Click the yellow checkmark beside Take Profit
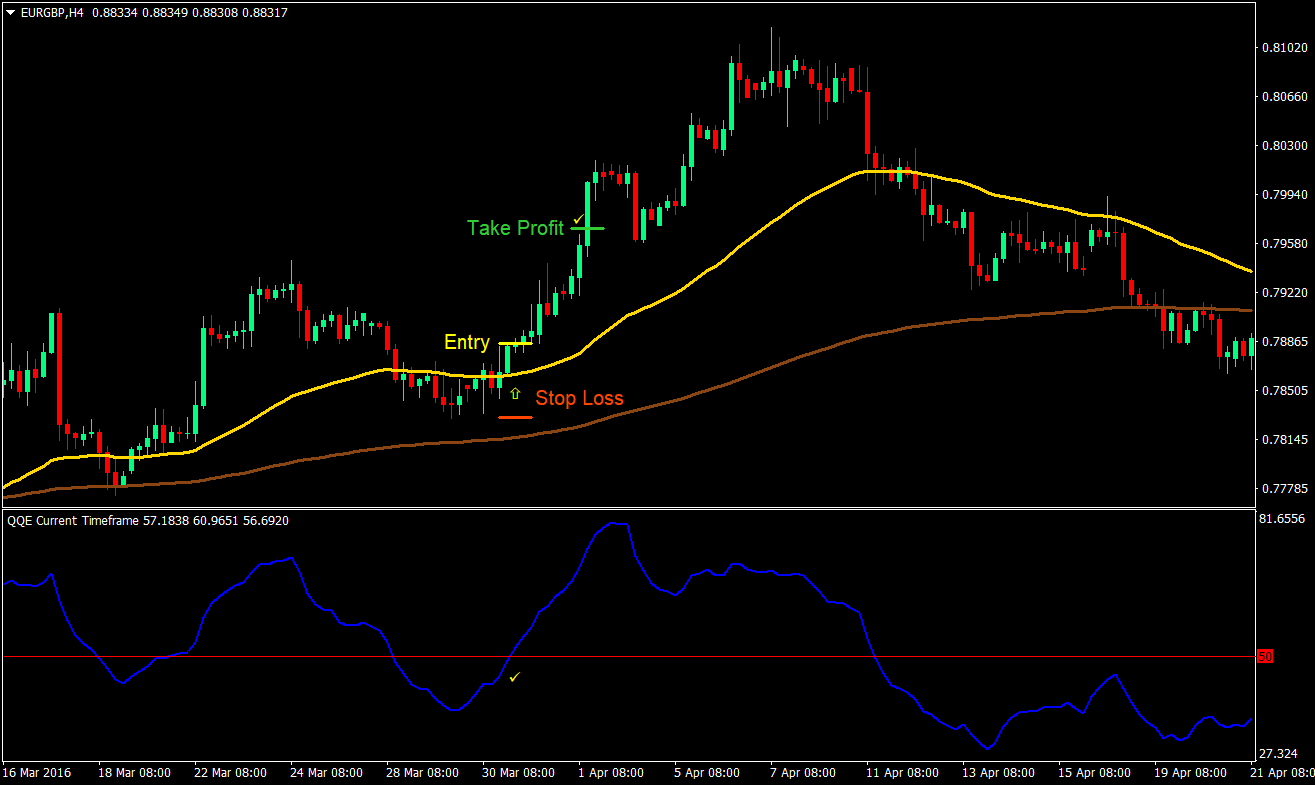This screenshot has width=1315, height=785. pyautogui.click(x=578, y=218)
